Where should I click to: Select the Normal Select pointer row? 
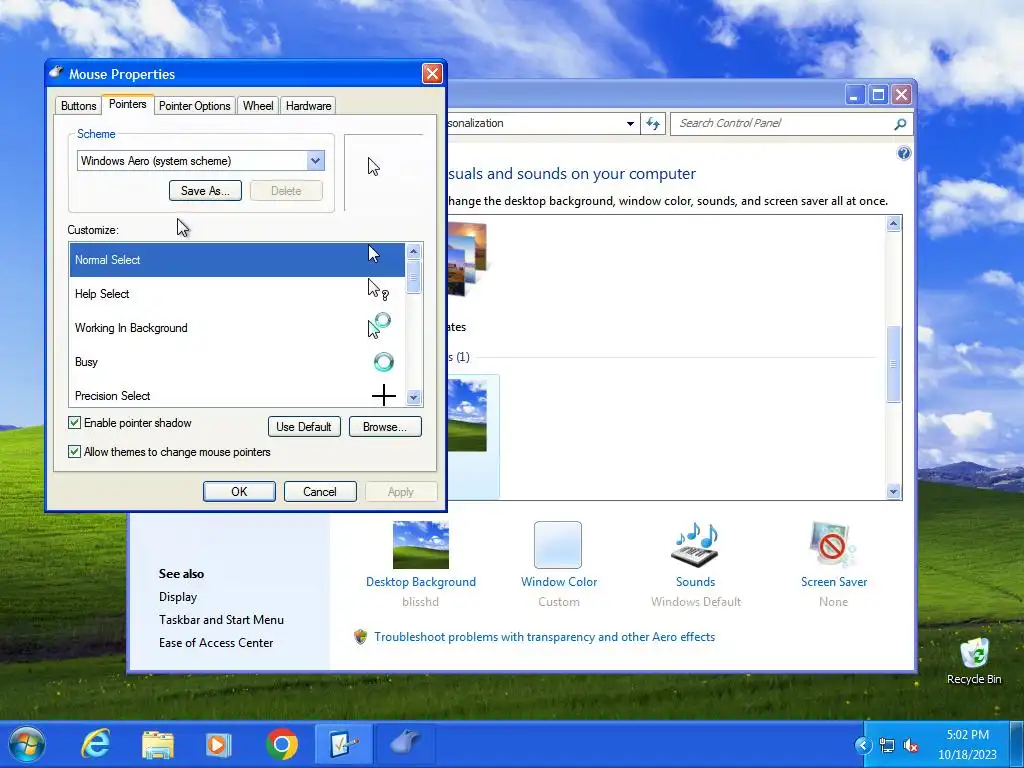(237, 260)
